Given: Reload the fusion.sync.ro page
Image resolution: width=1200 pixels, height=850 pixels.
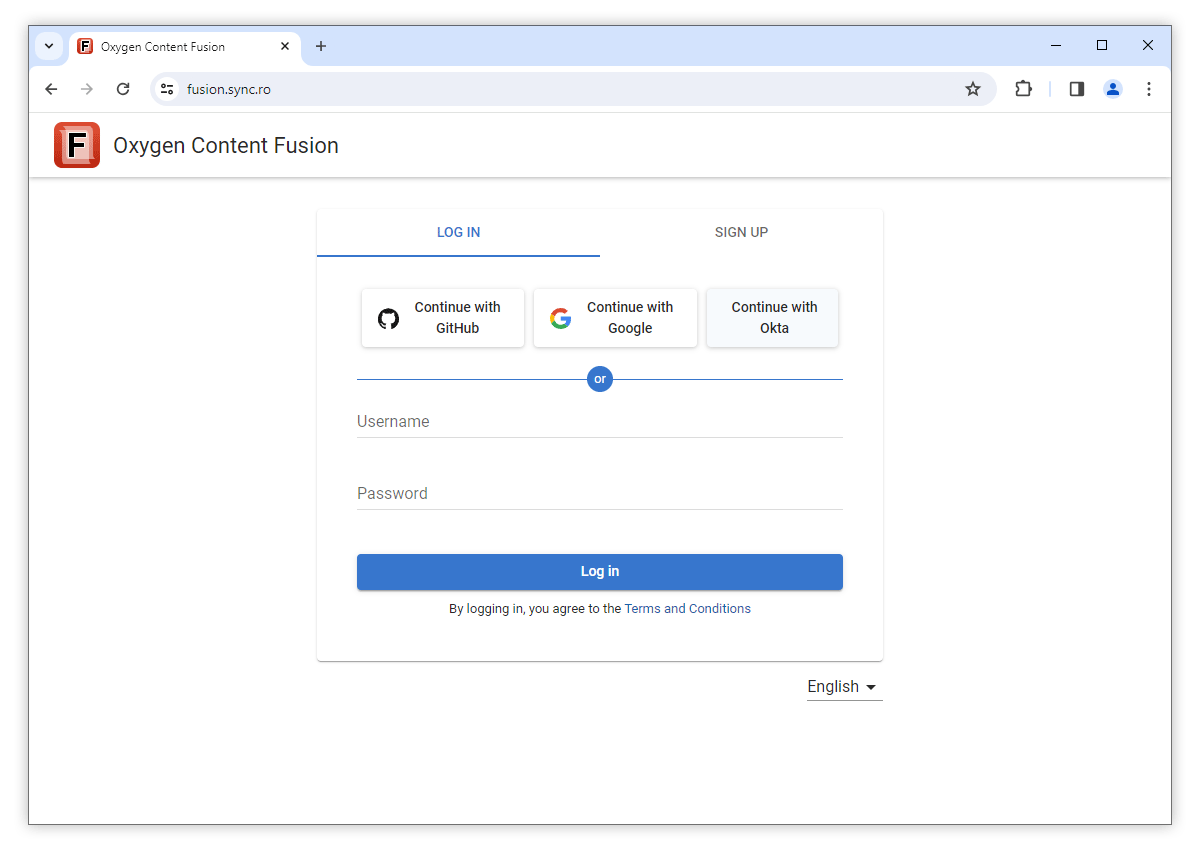Looking at the screenshot, I should tap(123, 89).
